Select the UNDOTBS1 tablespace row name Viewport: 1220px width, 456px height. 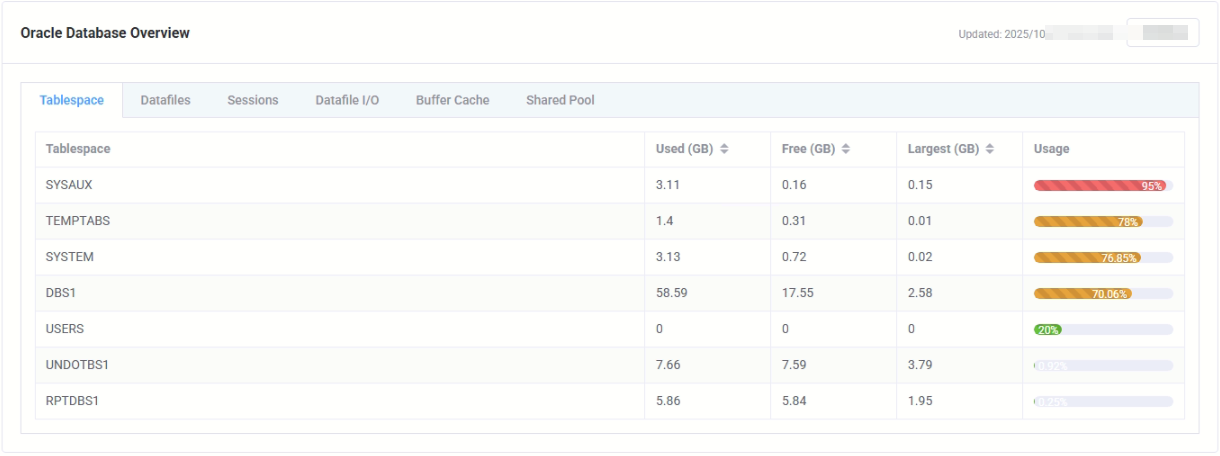pos(77,365)
